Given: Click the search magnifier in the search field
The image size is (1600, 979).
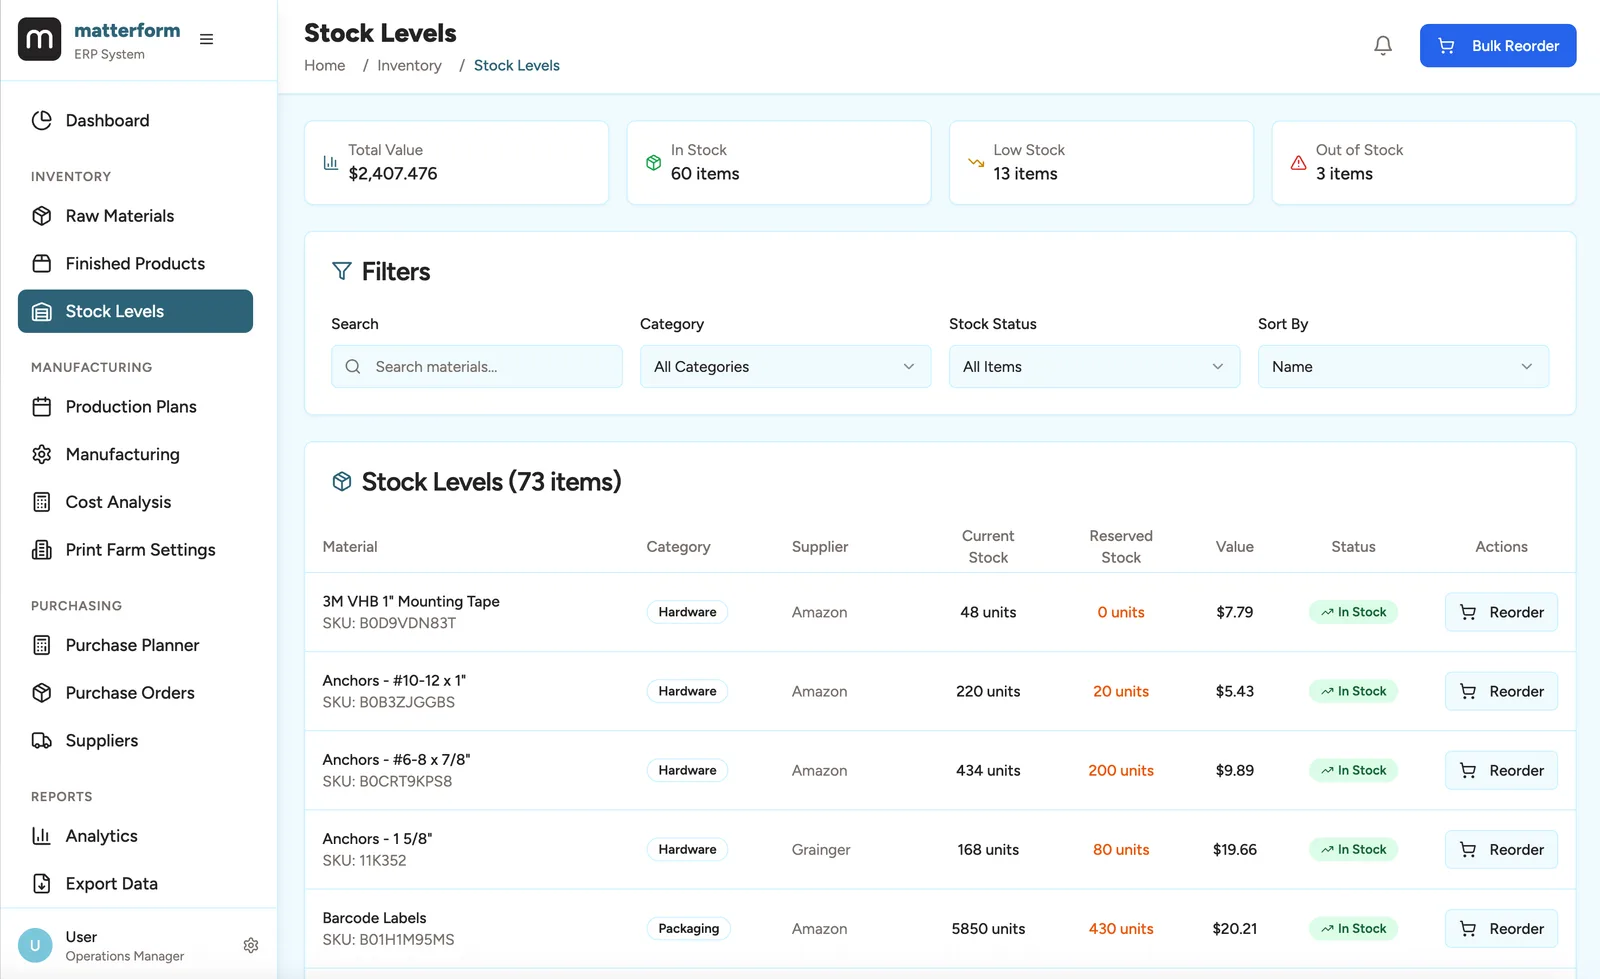Looking at the screenshot, I should (x=353, y=367).
